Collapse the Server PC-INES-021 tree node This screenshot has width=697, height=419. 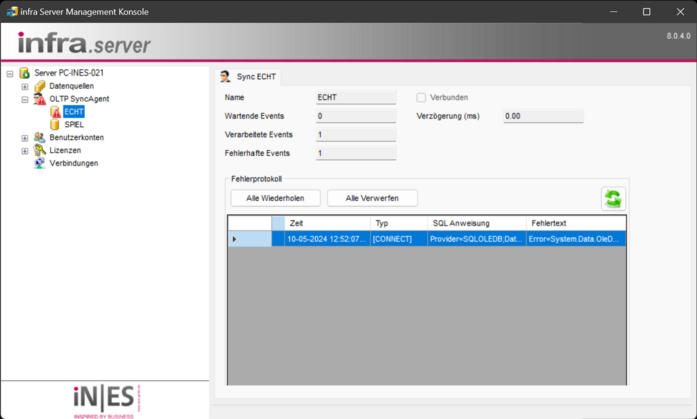(x=10, y=73)
